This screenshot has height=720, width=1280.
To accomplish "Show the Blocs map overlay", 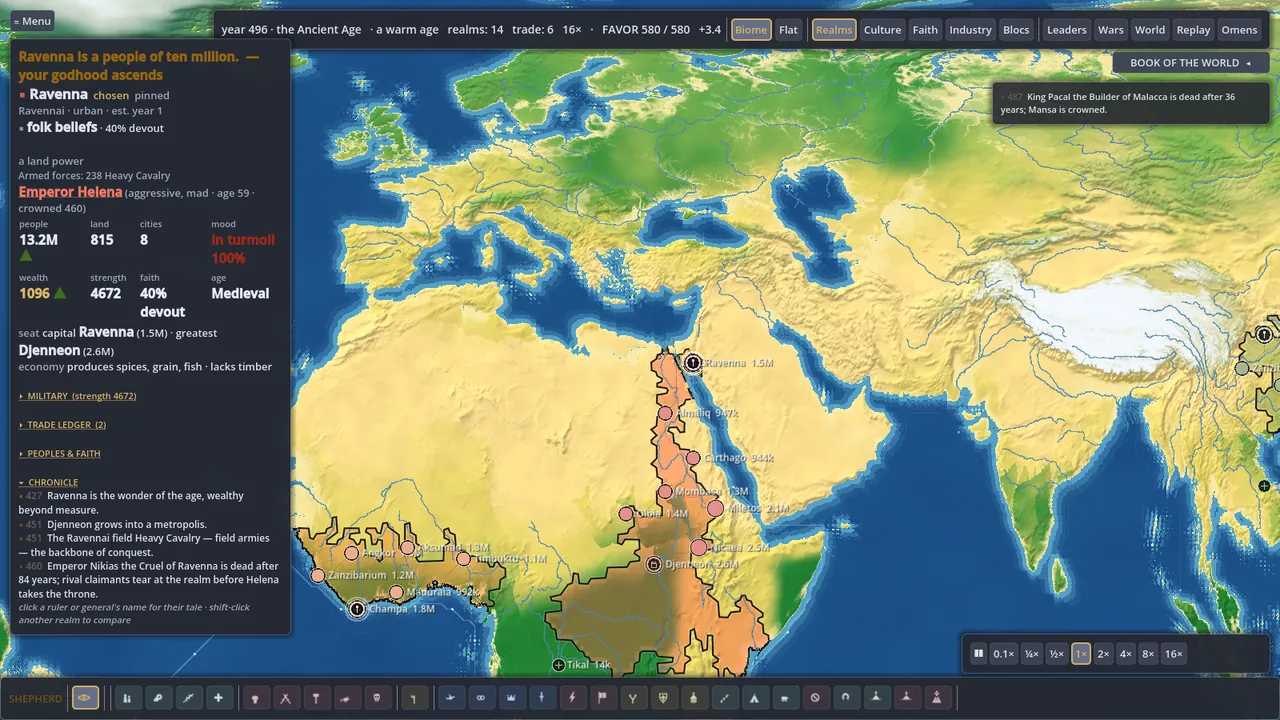I will coord(1016,30).
